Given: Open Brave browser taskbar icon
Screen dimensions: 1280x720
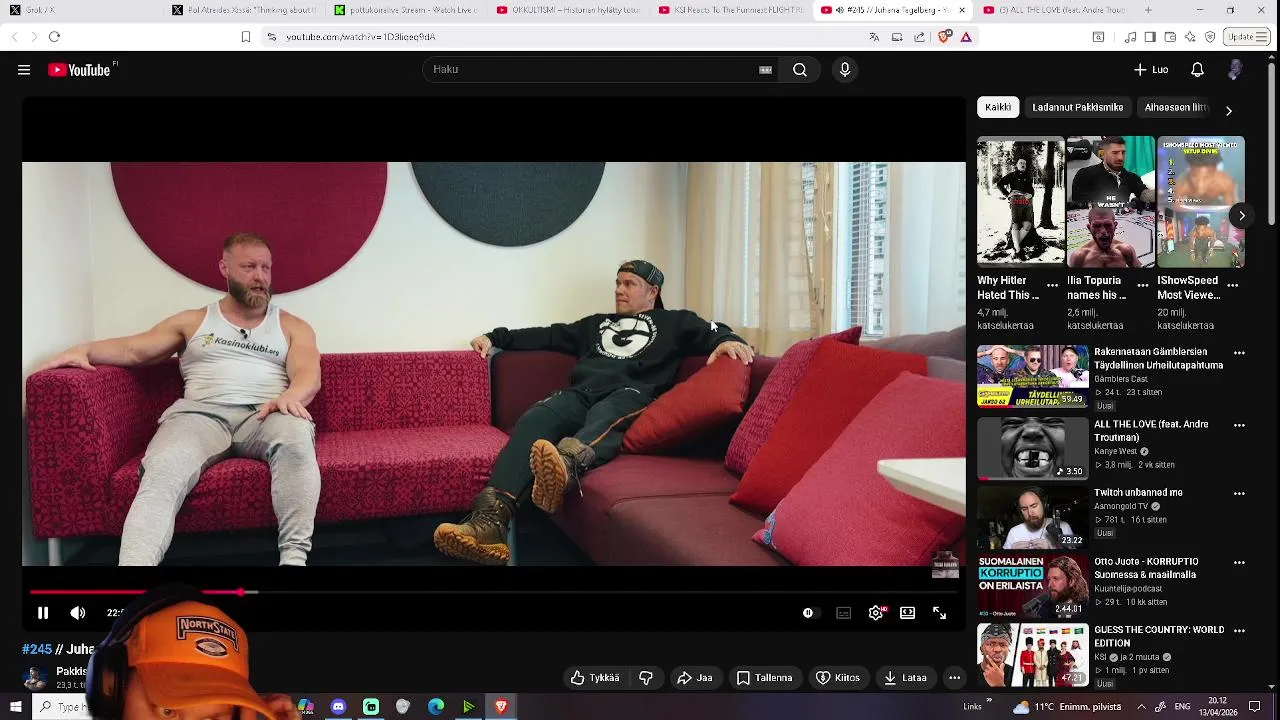Looking at the screenshot, I should tap(501, 707).
